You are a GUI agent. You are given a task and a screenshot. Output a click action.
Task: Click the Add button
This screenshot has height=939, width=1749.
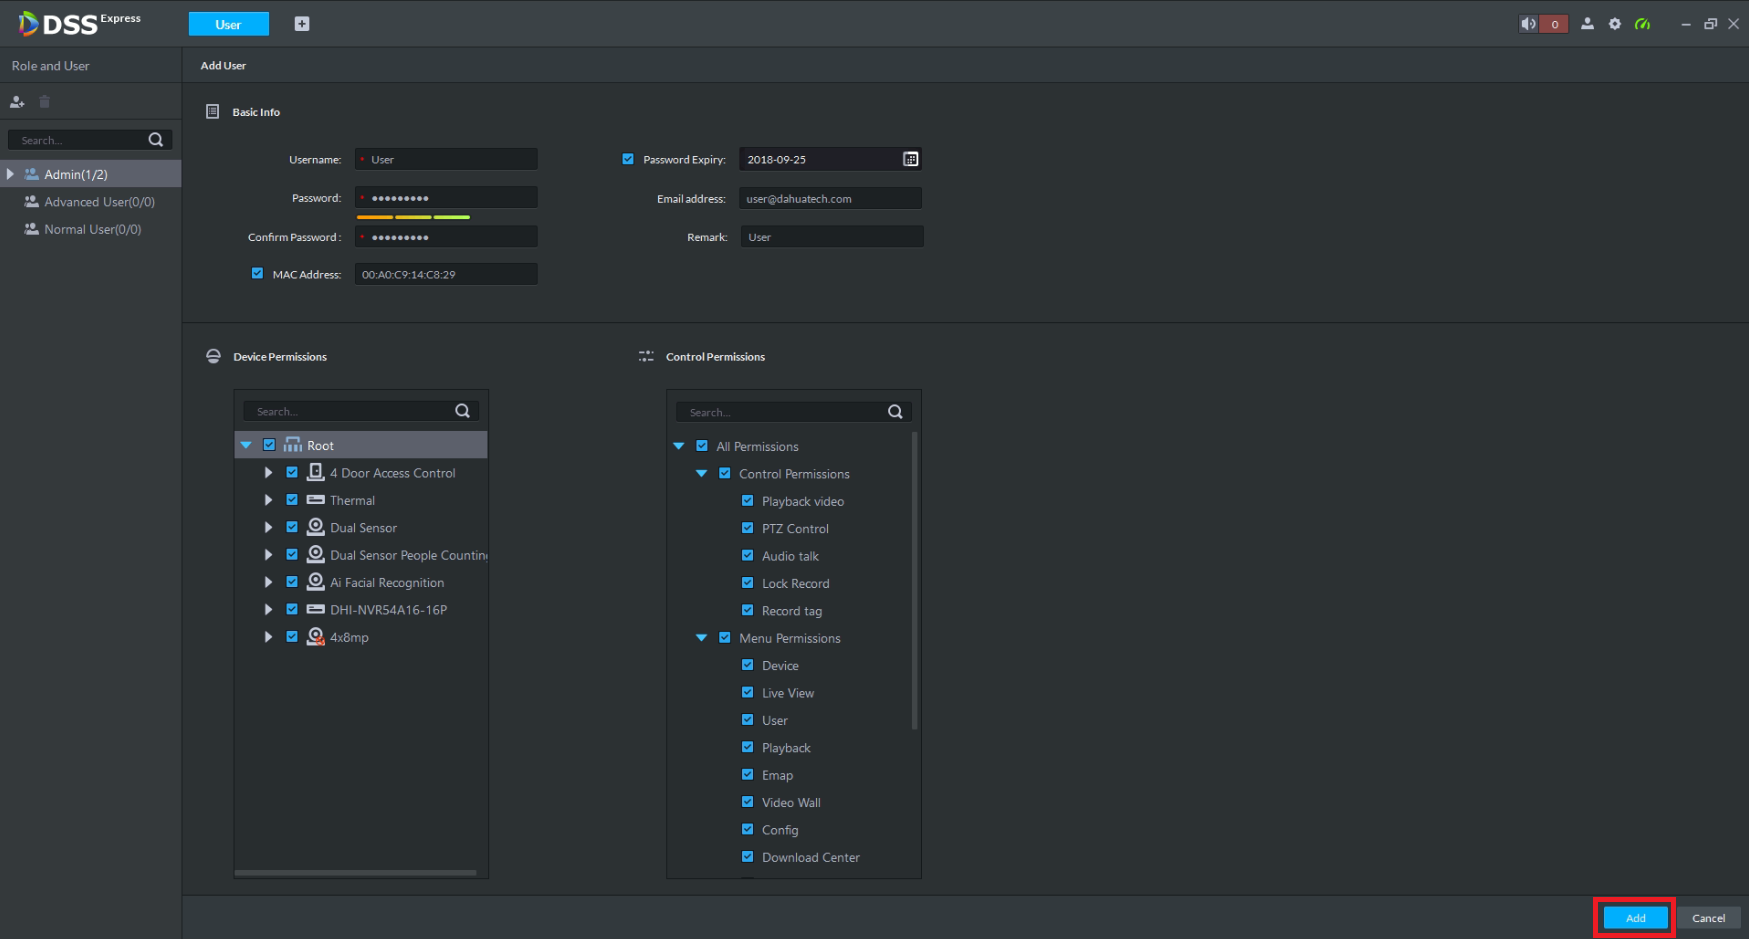tap(1635, 918)
